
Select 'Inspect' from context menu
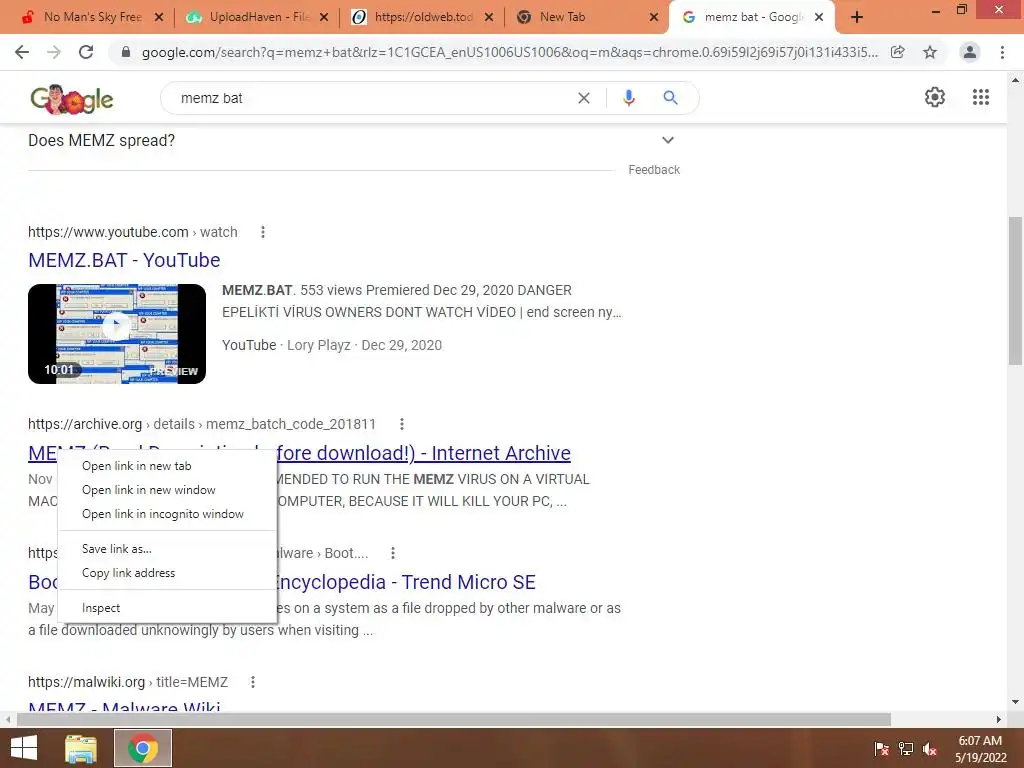(167, 609)
